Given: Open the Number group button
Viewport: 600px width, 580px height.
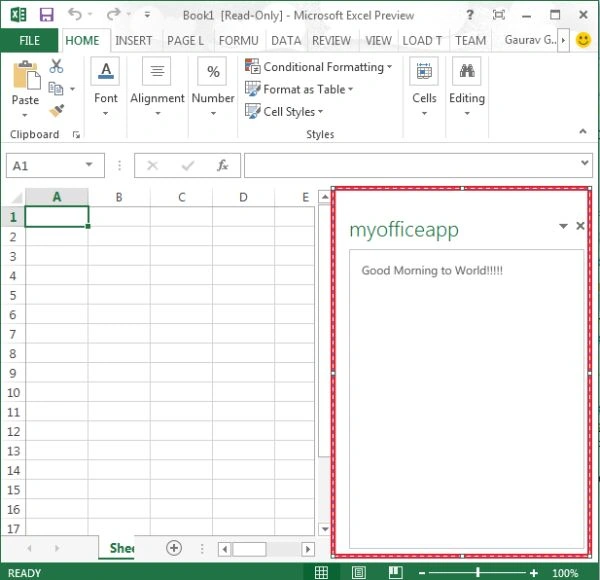Looking at the screenshot, I should tap(213, 86).
